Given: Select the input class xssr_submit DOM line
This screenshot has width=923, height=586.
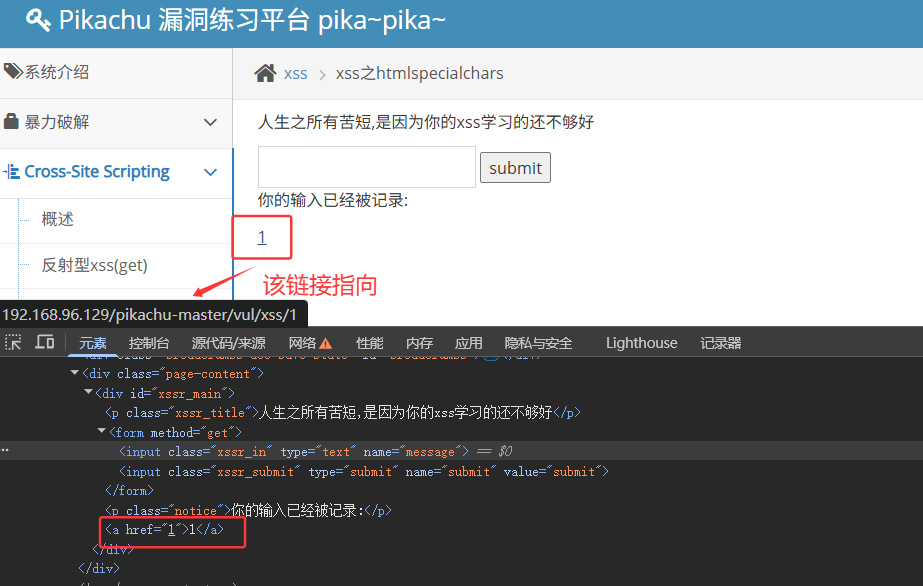Looking at the screenshot, I should pyautogui.click(x=364, y=471).
